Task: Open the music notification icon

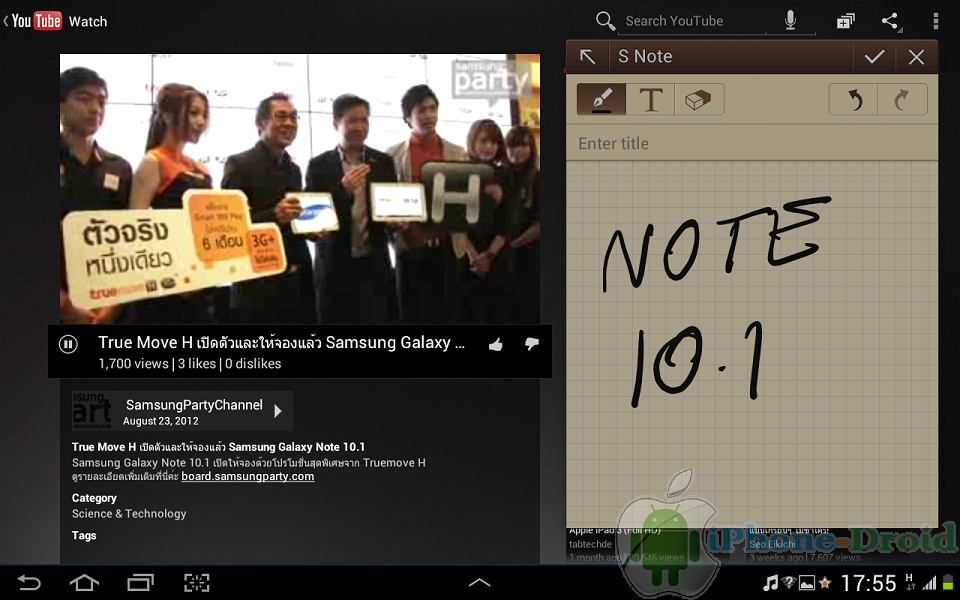Action: click(770, 582)
